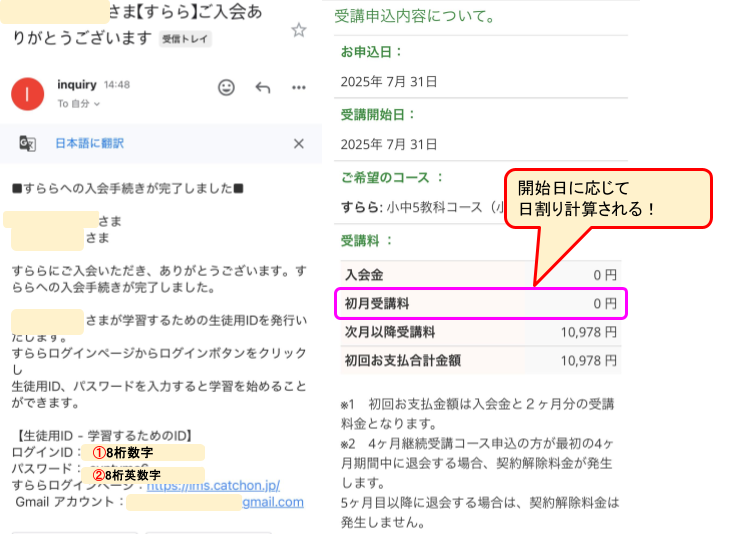Tap the 受講料 heading

pos(366,241)
